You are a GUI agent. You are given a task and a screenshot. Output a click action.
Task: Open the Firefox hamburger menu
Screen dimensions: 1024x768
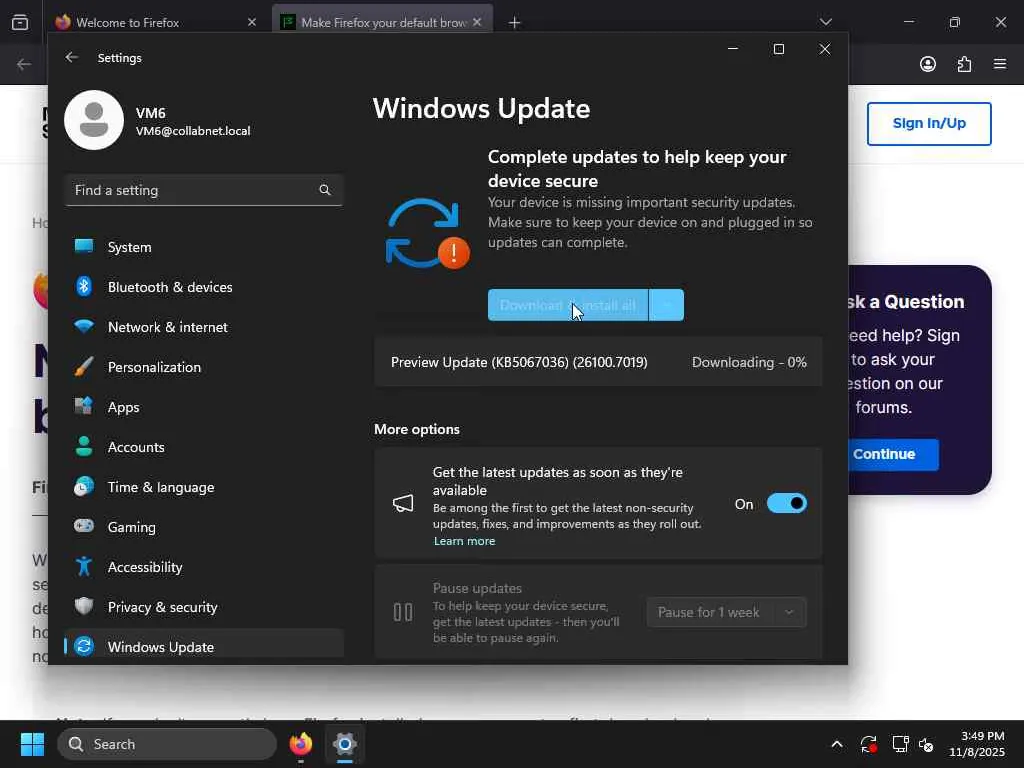pyautogui.click(x=1000, y=64)
